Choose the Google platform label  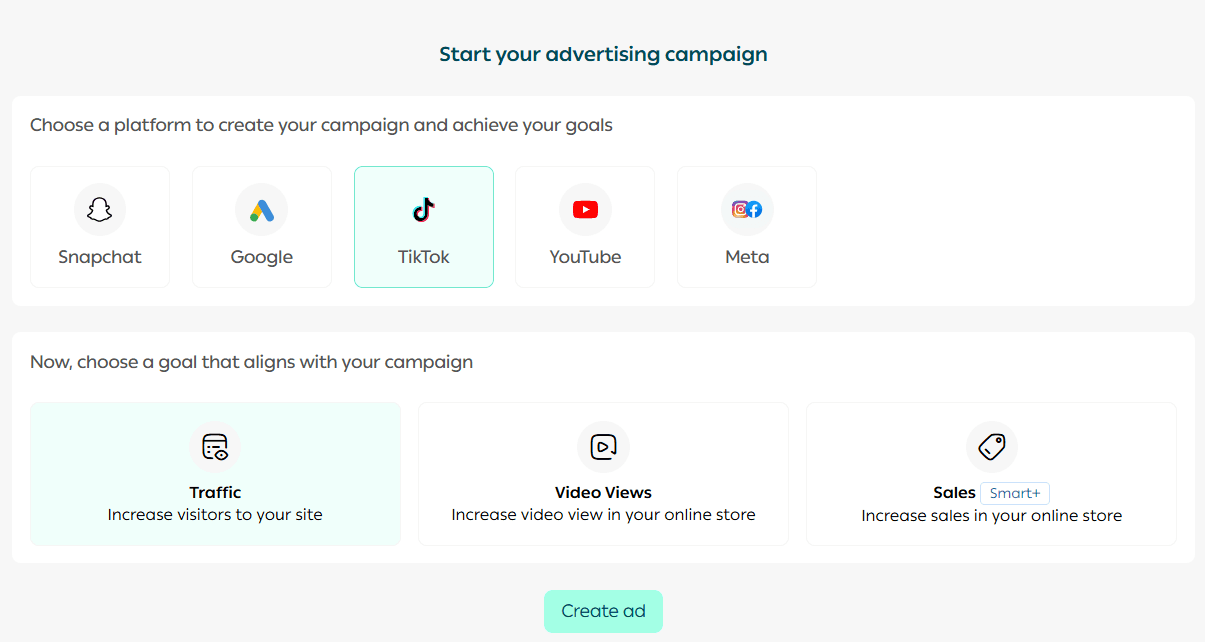coord(261,257)
